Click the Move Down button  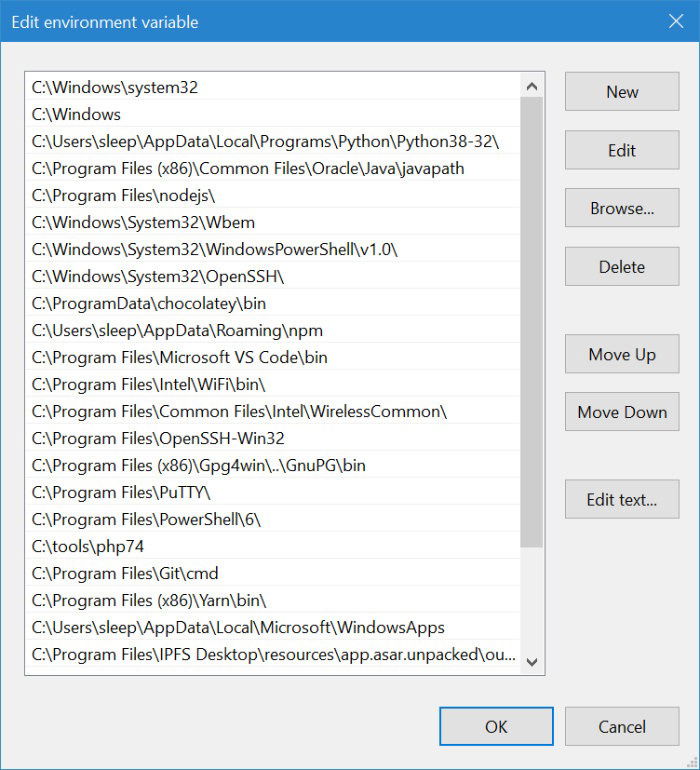pyautogui.click(x=622, y=412)
